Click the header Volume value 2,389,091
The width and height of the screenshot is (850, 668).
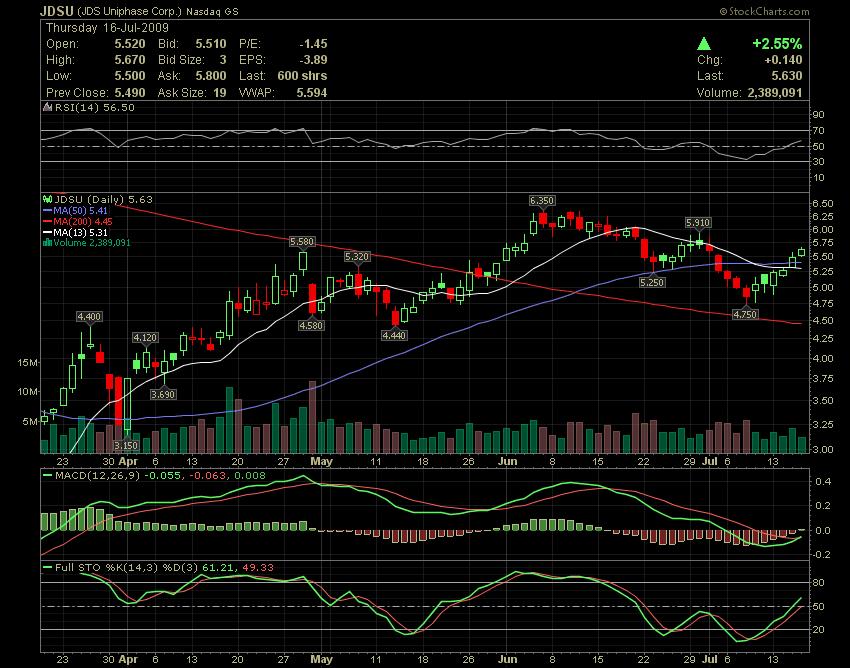775,93
